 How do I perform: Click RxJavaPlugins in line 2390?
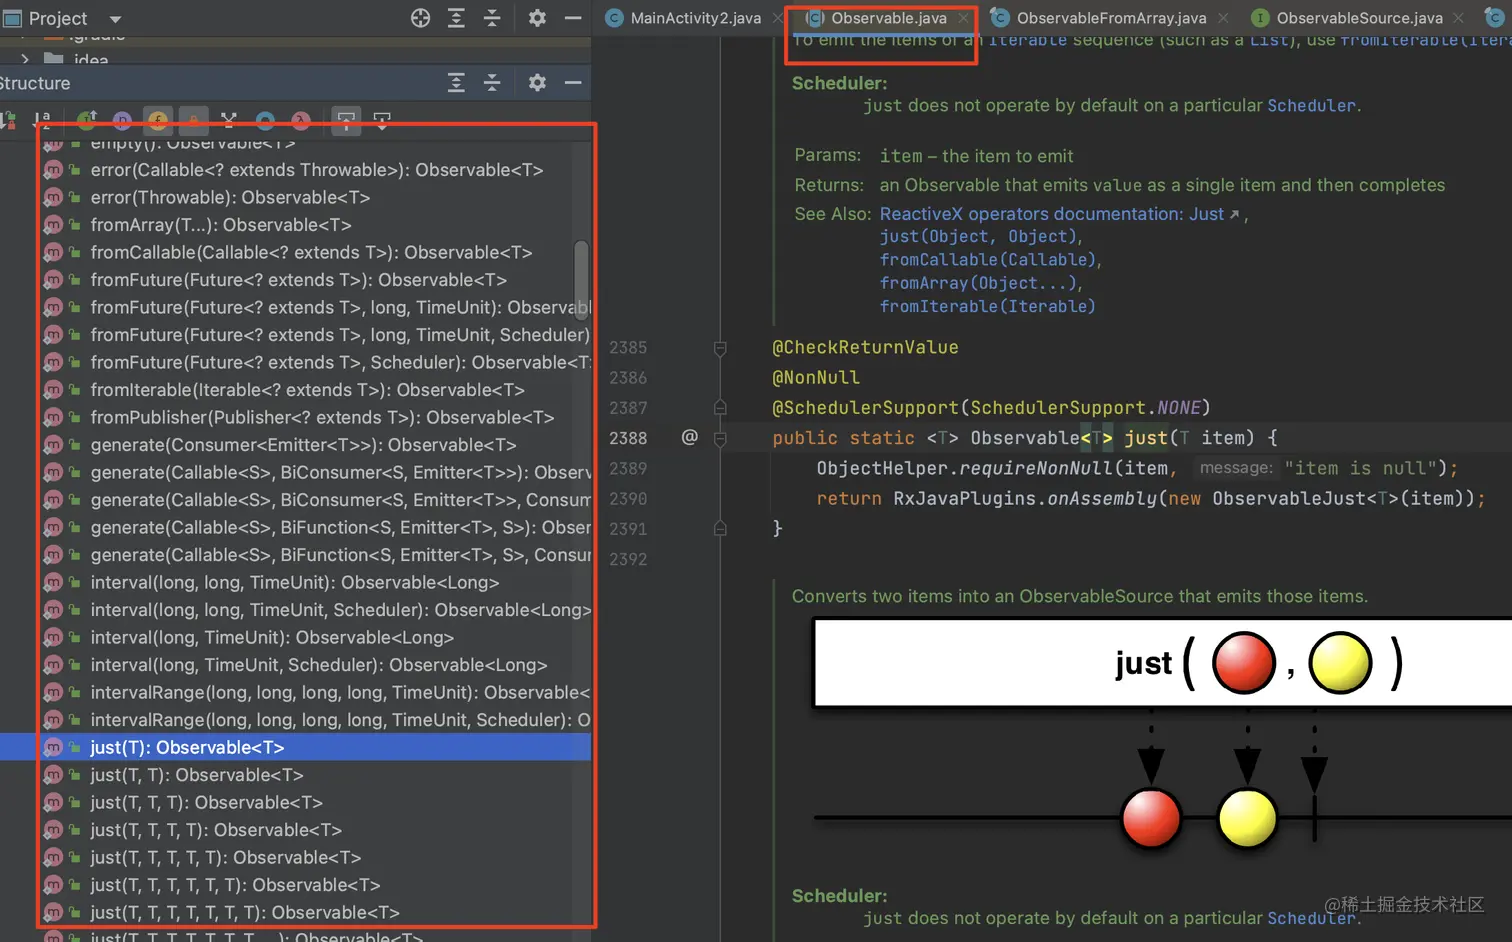click(964, 498)
